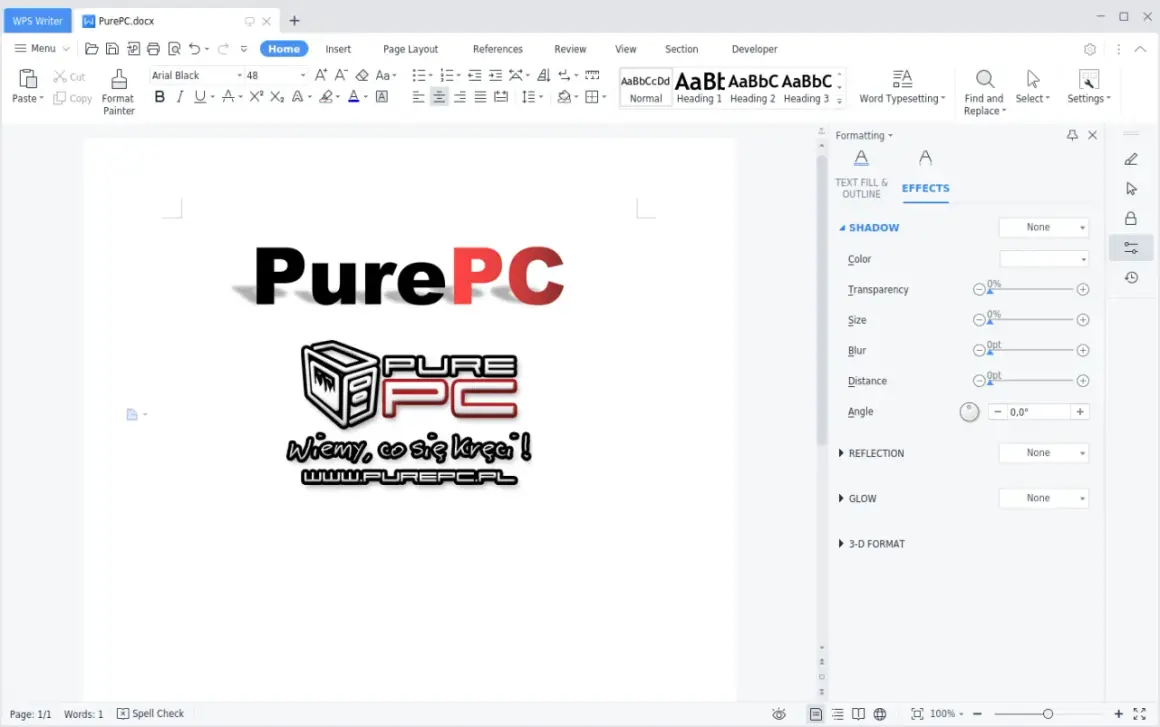Clear formatting with eraser icon
This screenshot has height=727, width=1160.
pos(362,75)
